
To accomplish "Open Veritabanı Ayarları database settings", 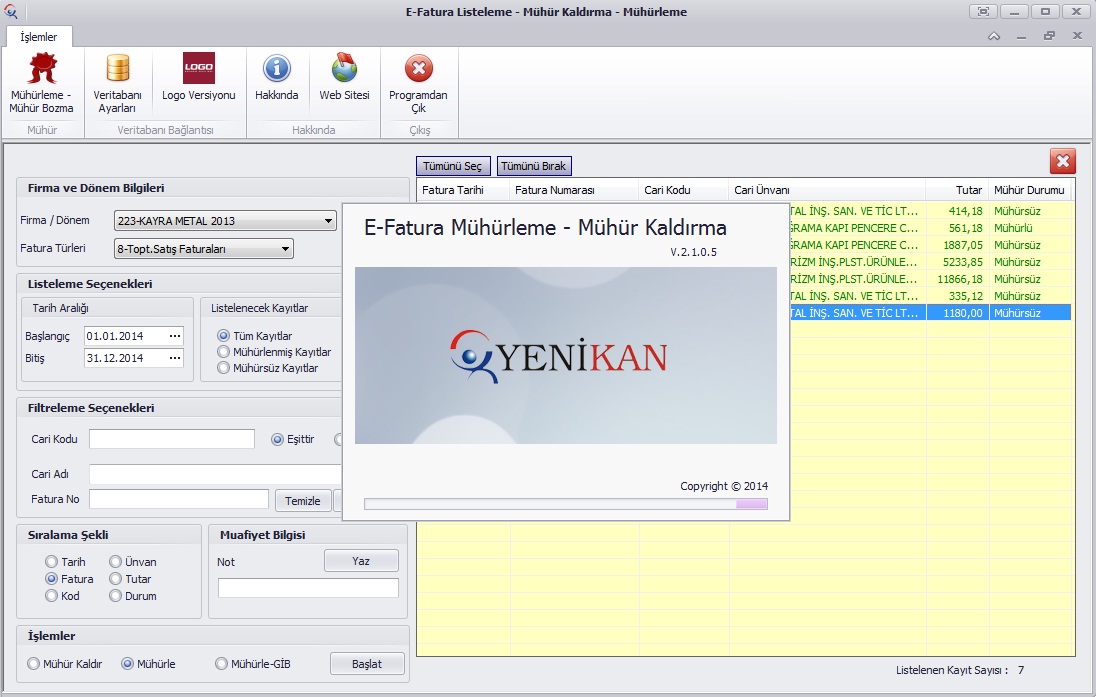I will click(x=118, y=70).
